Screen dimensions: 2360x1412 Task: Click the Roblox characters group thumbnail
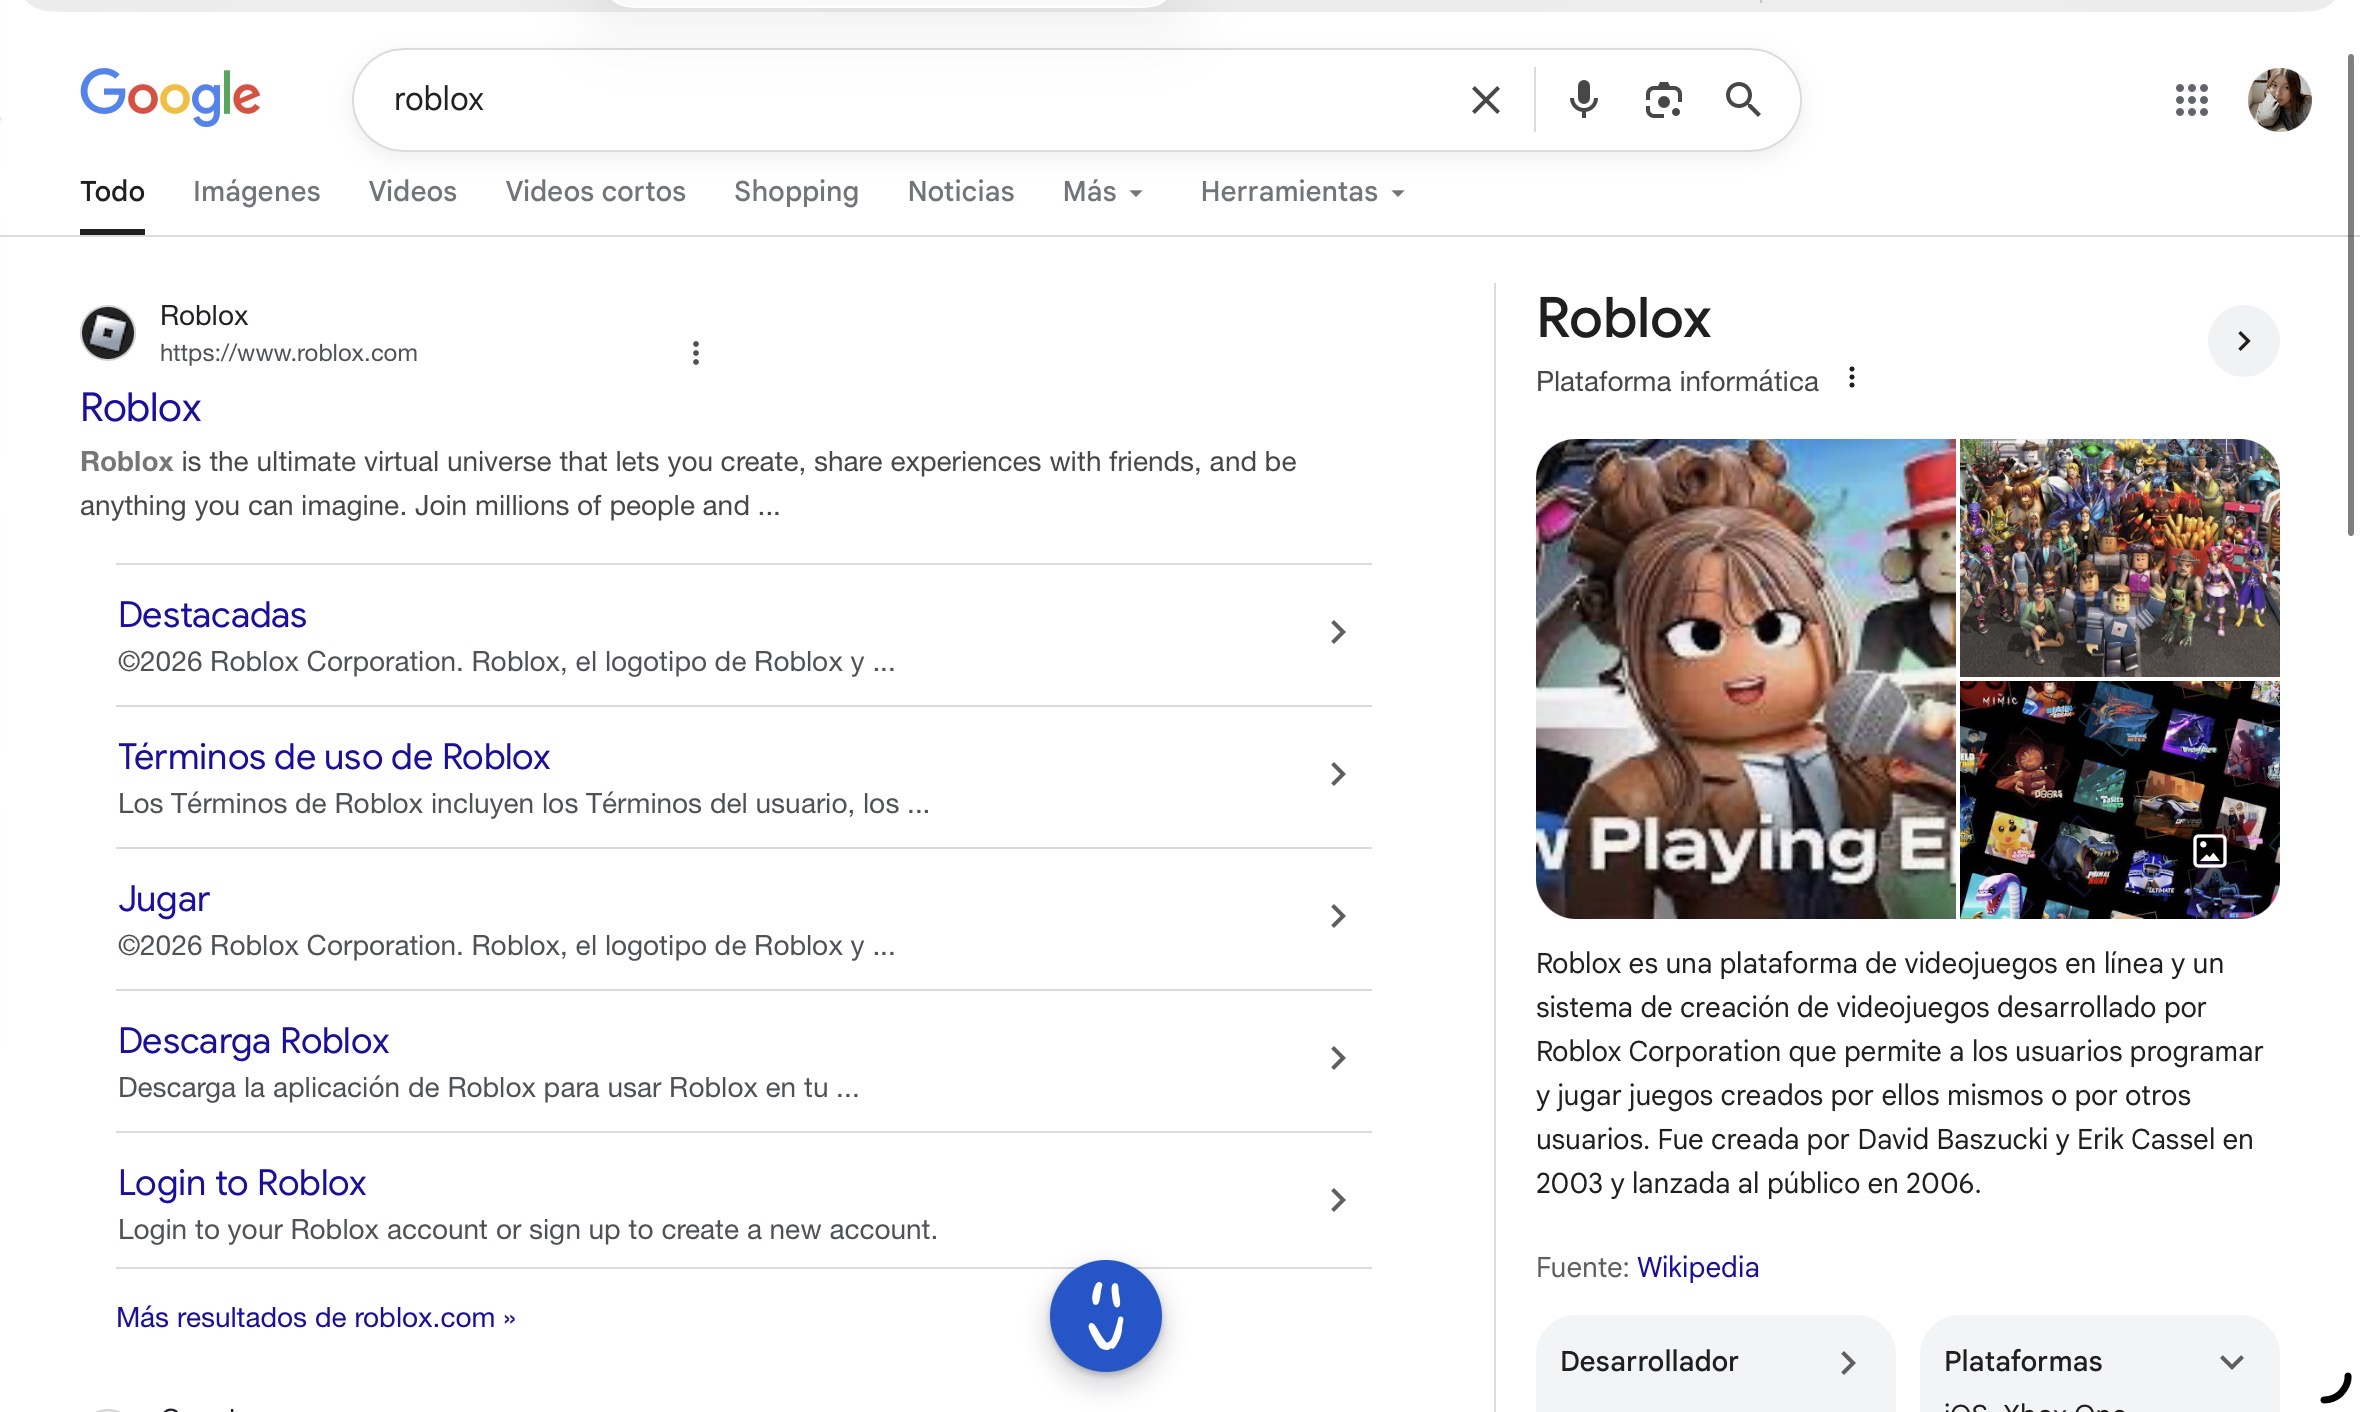2119,557
